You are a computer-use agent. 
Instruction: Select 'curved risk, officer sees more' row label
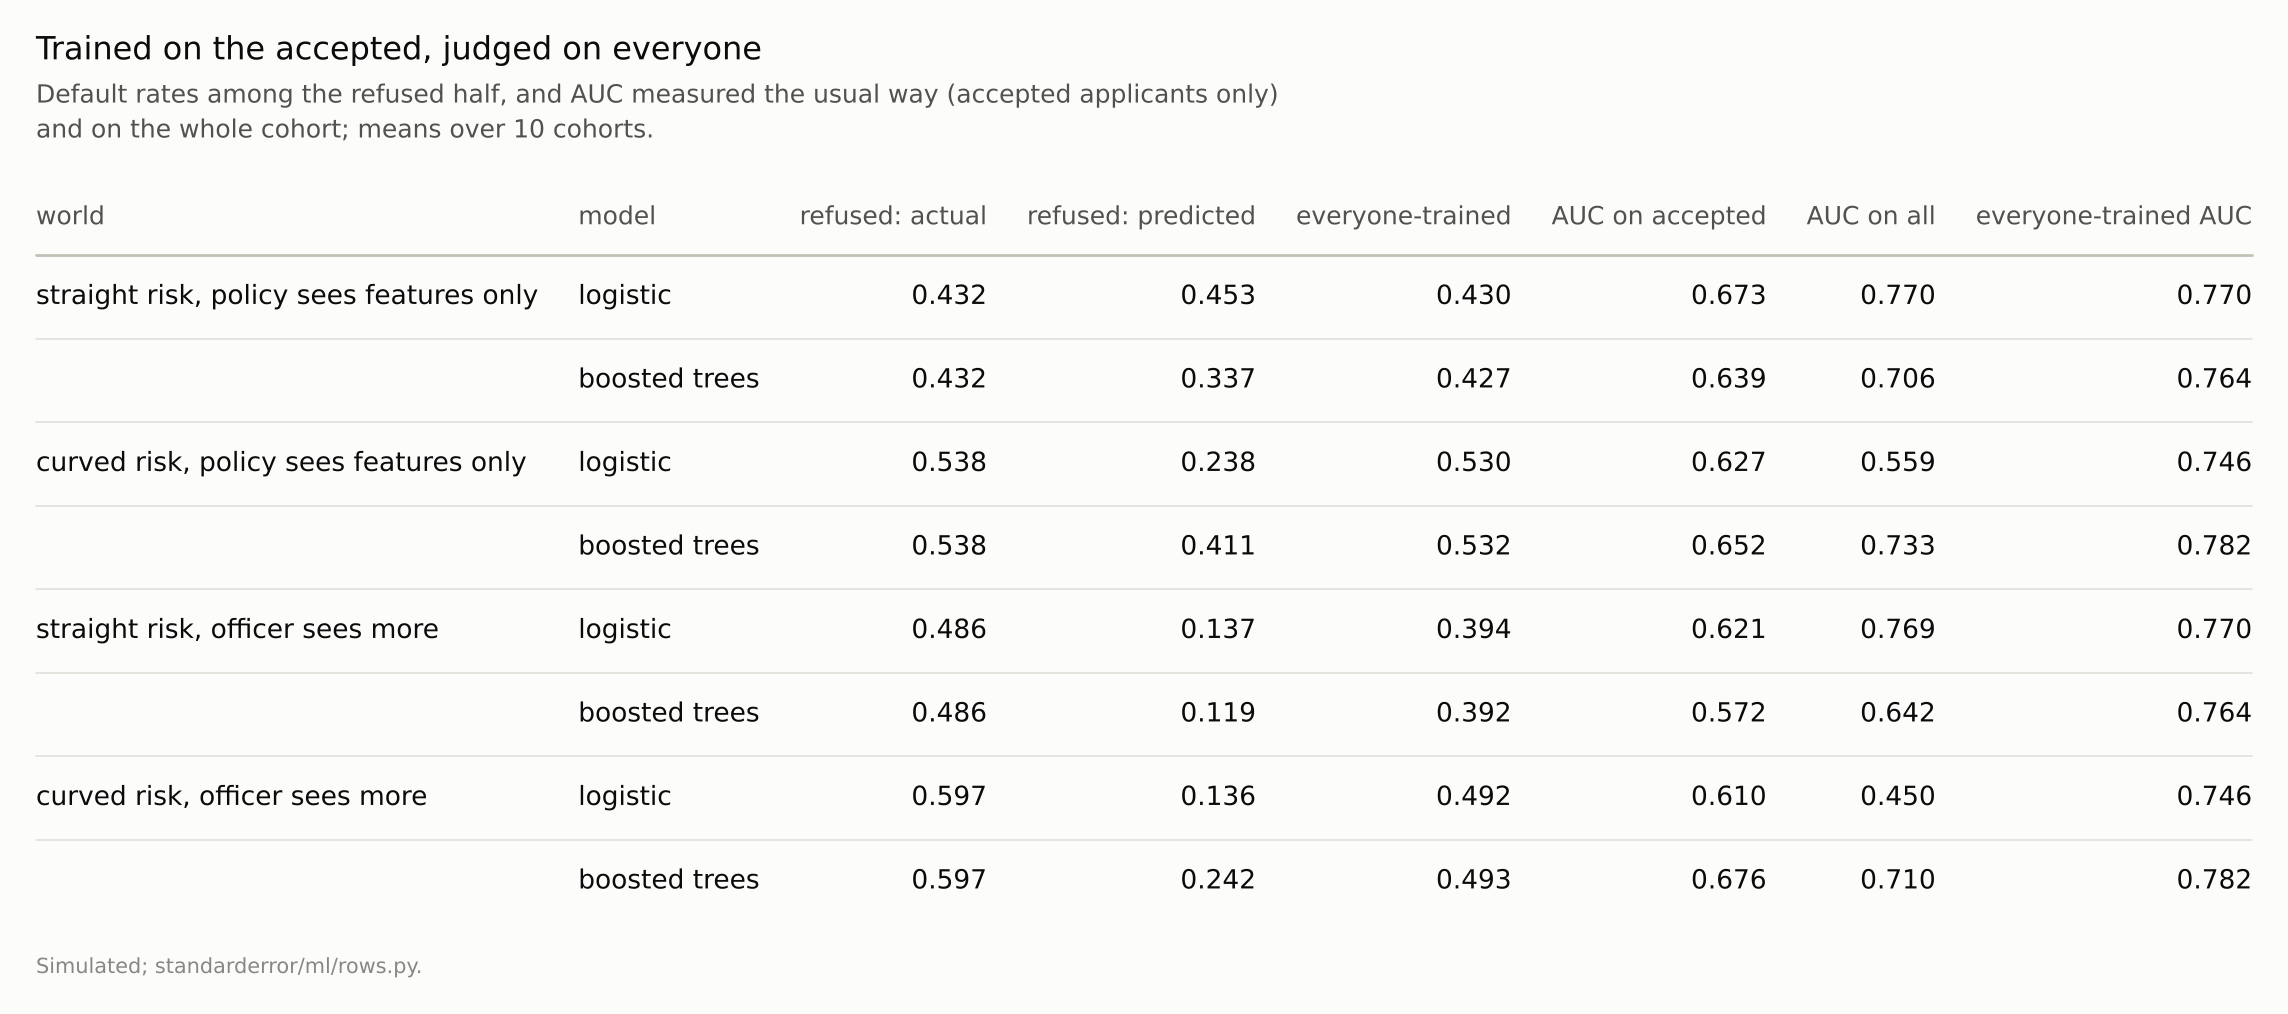pyautogui.click(x=231, y=796)
